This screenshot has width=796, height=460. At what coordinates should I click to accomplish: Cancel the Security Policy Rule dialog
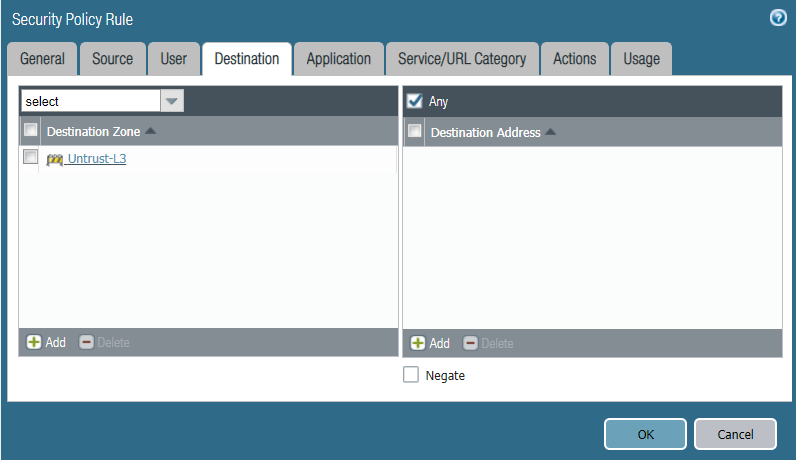tap(735, 434)
